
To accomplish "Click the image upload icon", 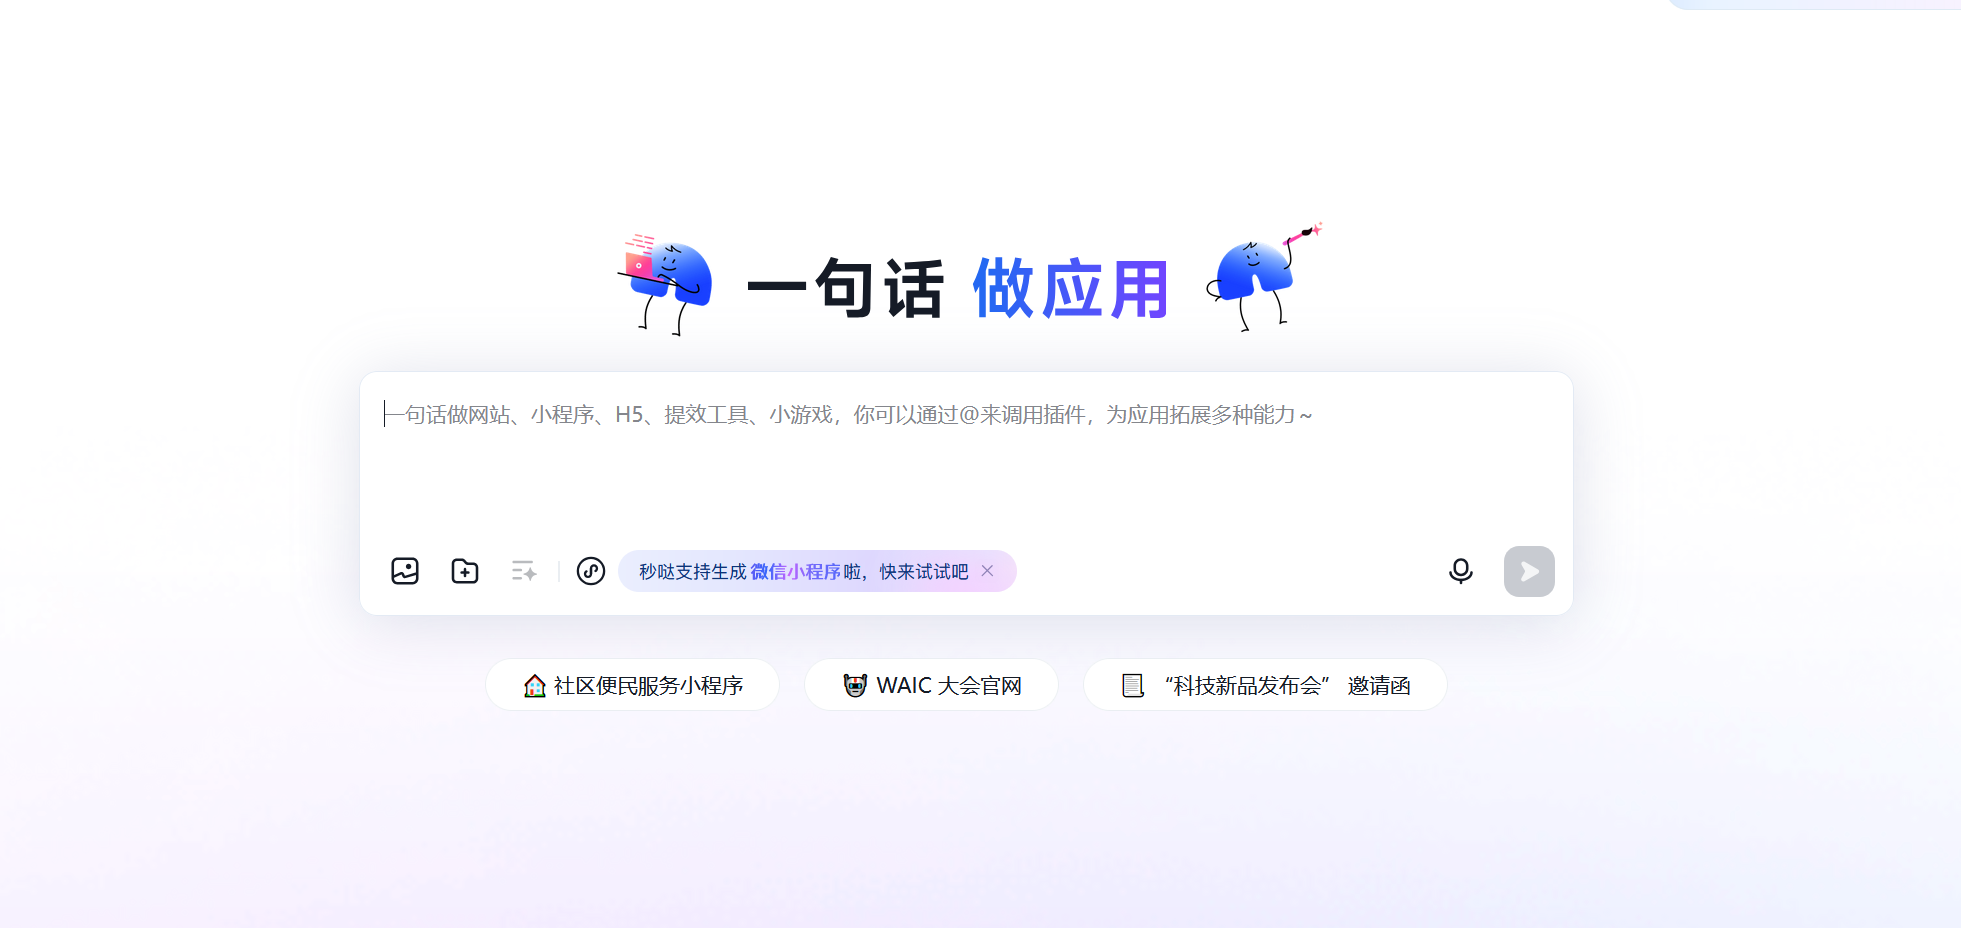I will pyautogui.click(x=405, y=571).
